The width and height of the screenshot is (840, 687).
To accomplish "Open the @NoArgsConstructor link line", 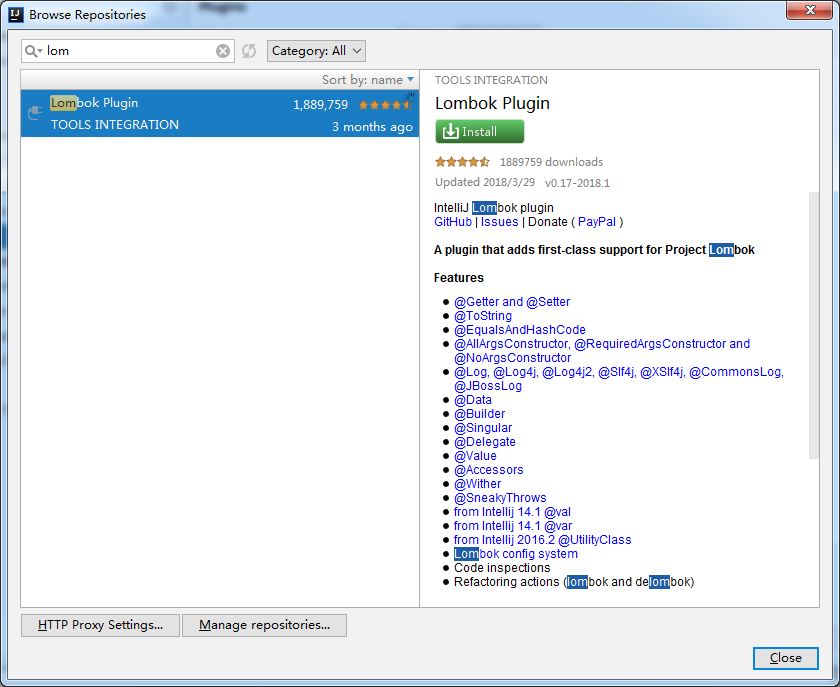I will click(513, 357).
